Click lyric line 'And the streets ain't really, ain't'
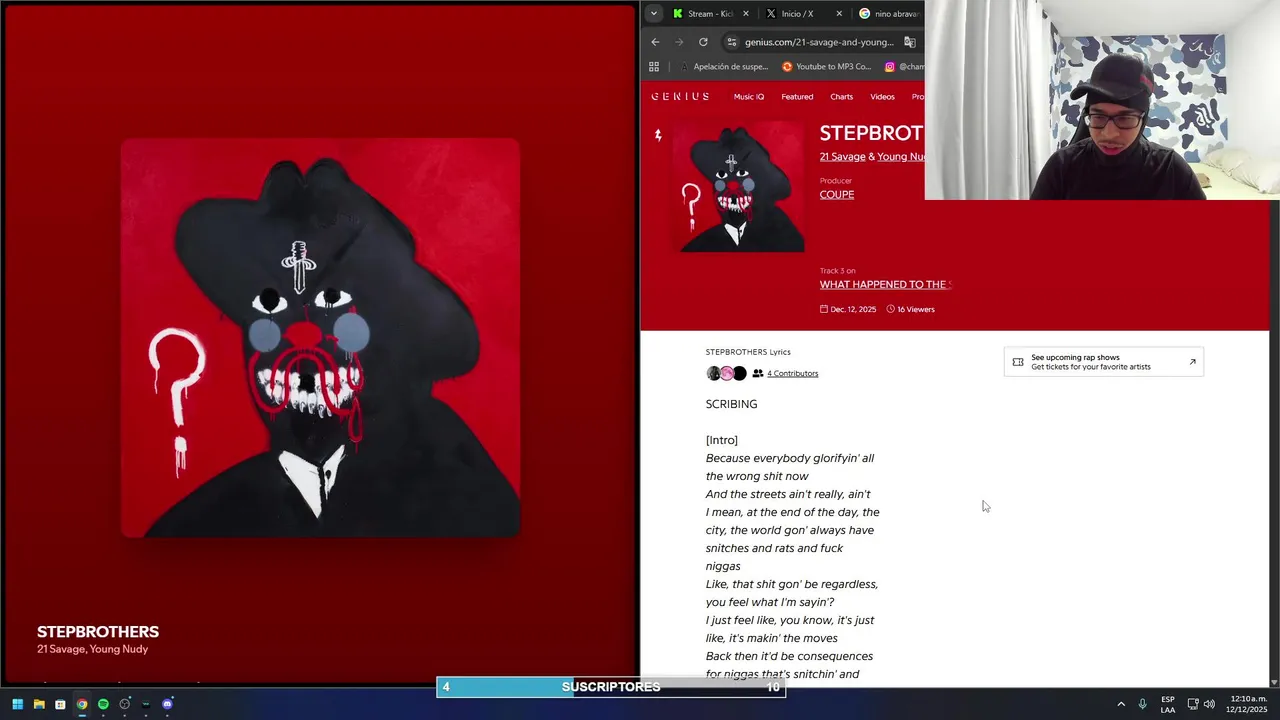Viewport: 1280px width, 720px height. [788, 494]
